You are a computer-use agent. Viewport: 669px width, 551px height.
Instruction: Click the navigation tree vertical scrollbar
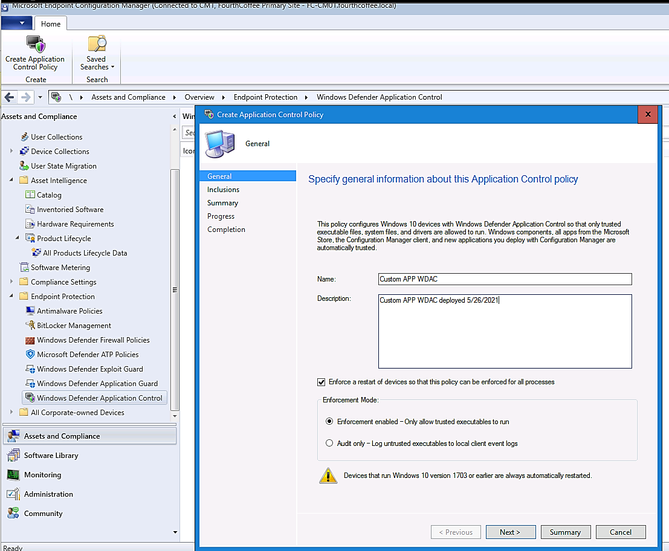point(175,289)
